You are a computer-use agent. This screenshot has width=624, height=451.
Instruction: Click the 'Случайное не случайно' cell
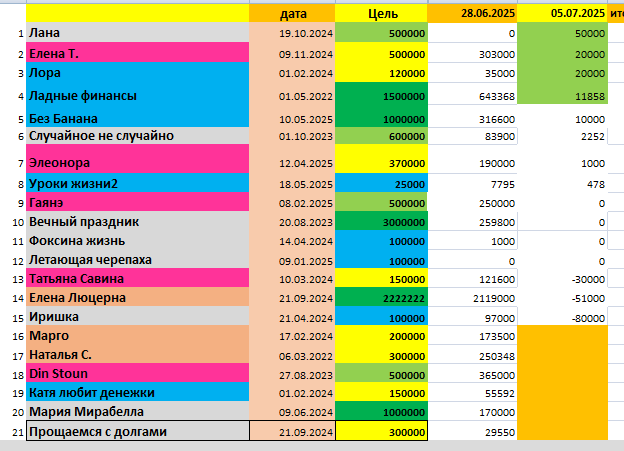pos(138,136)
